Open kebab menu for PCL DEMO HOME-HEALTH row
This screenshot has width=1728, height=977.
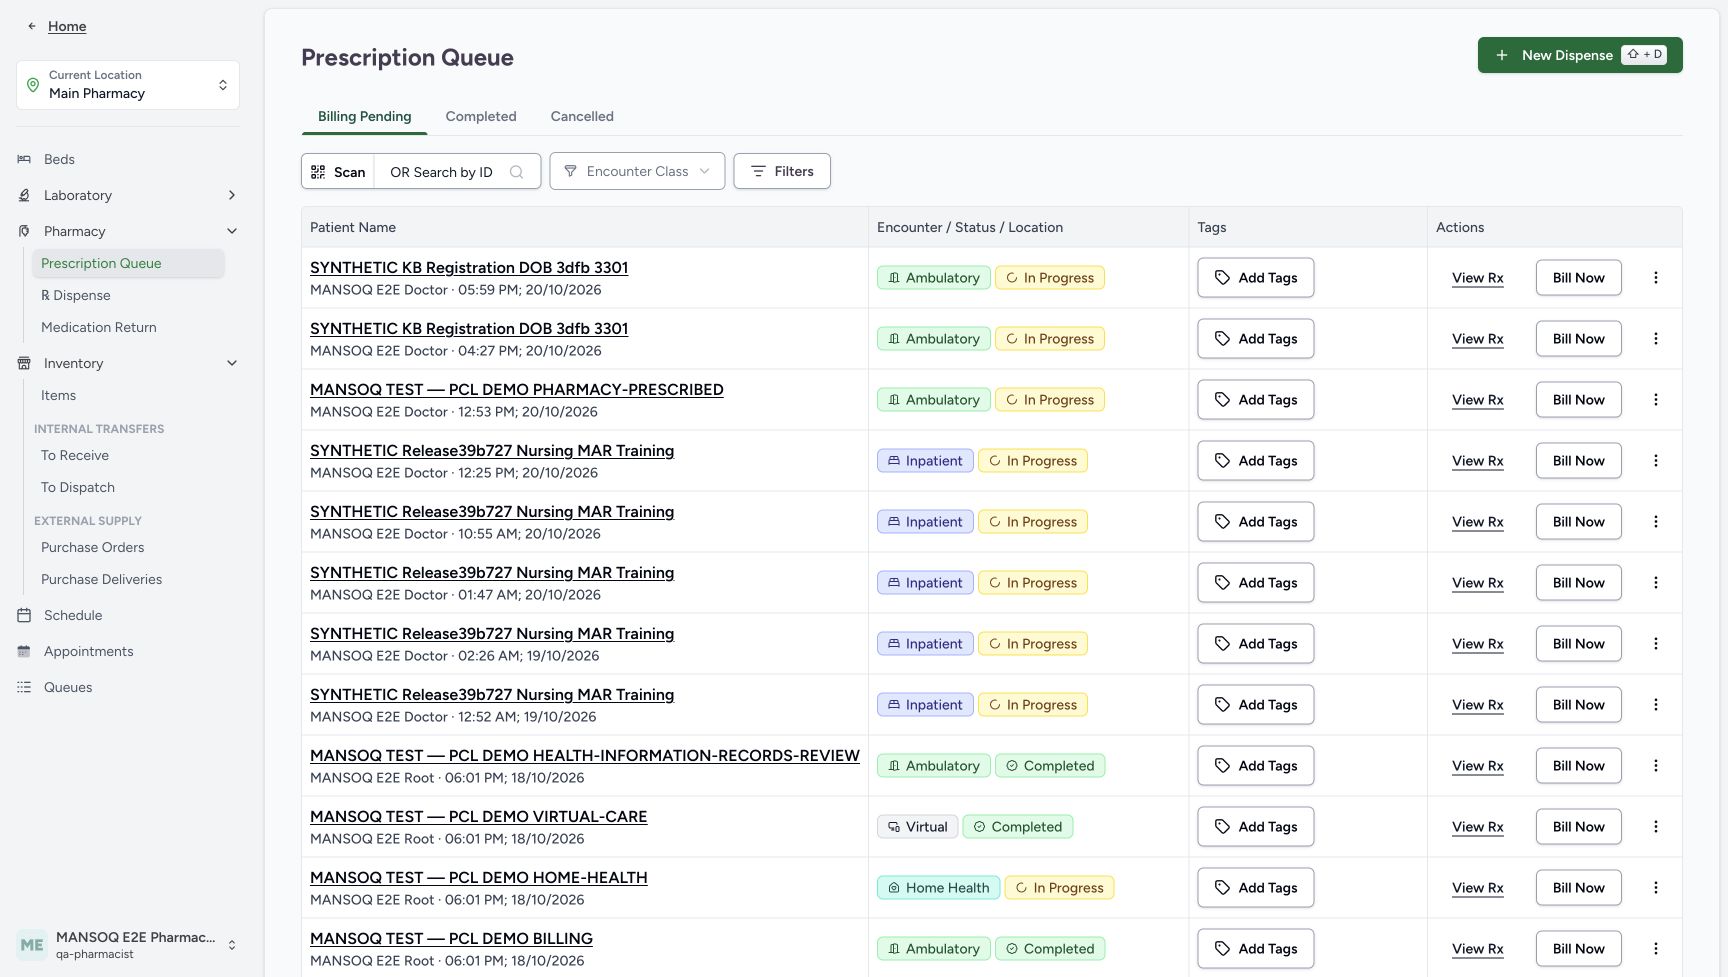[1655, 888]
